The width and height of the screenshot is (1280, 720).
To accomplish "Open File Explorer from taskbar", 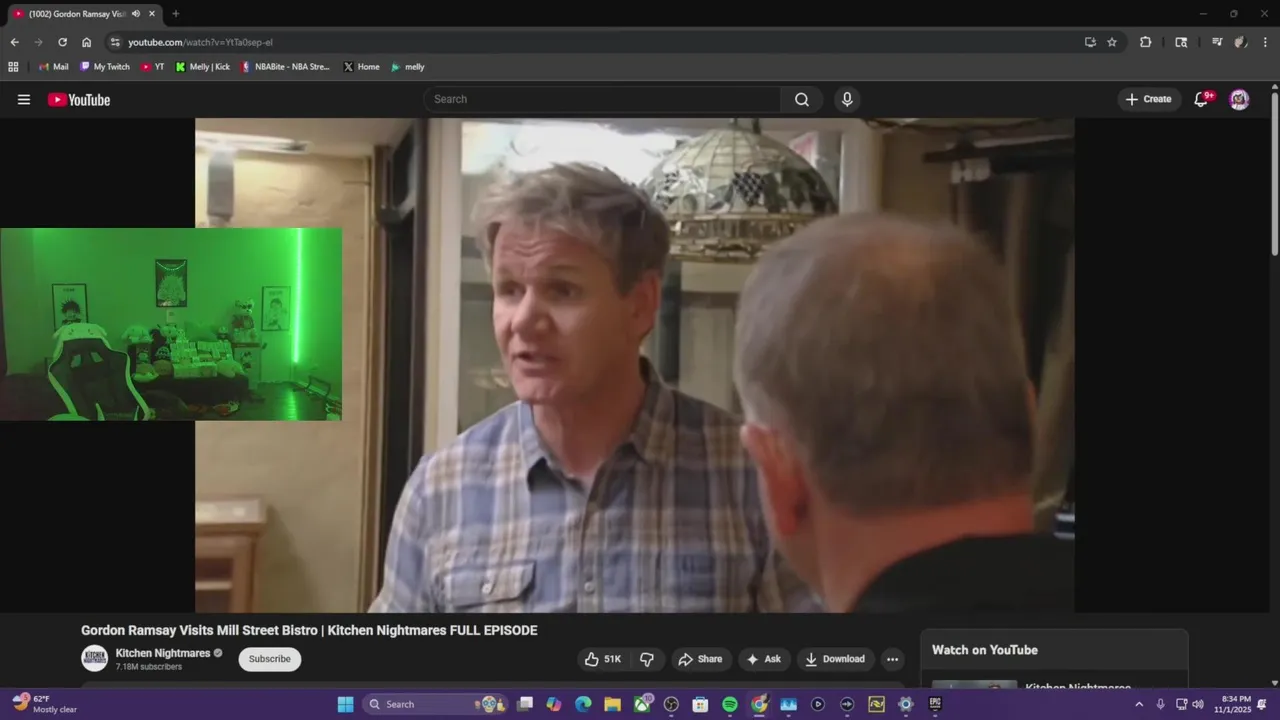I will pyautogui.click(x=612, y=704).
